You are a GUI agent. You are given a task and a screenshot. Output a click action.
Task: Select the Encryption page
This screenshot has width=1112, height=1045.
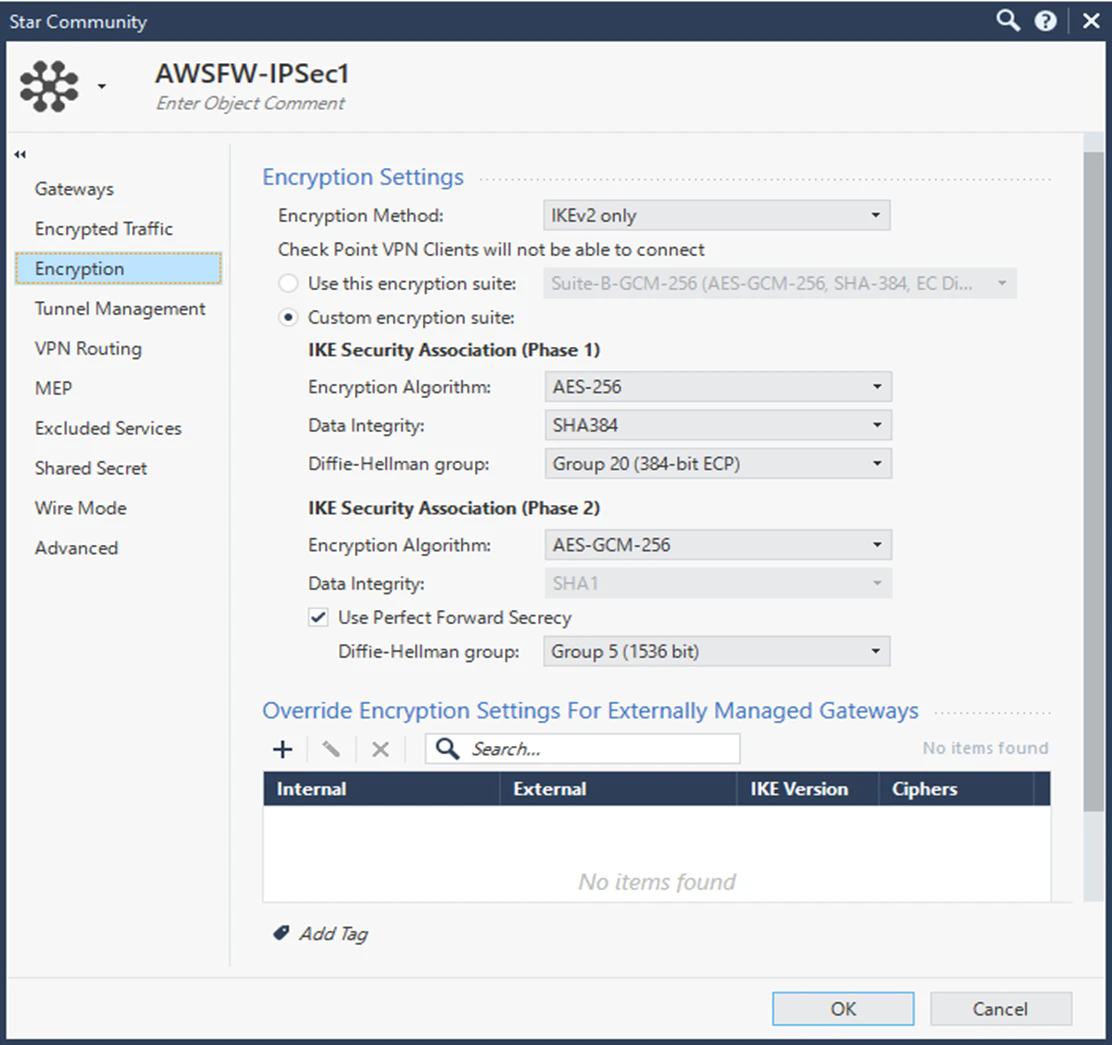coord(118,269)
